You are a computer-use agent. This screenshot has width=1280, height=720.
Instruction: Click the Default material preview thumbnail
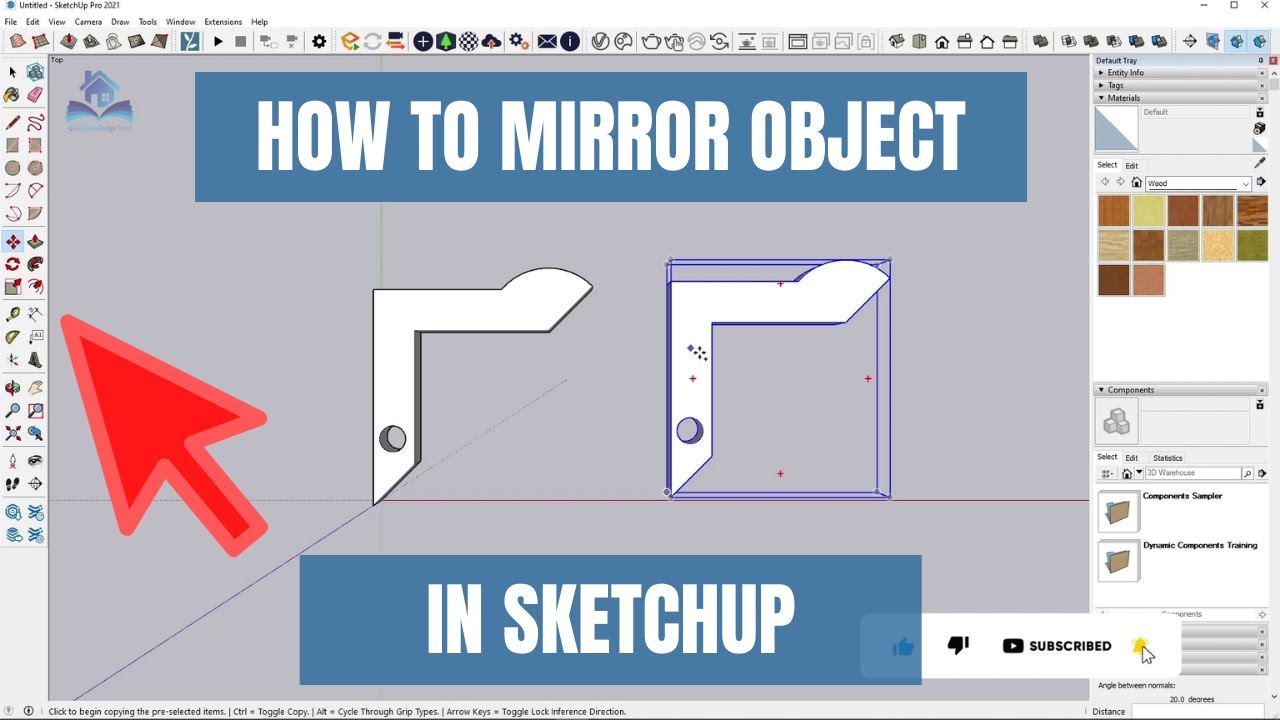[x=1116, y=130]
